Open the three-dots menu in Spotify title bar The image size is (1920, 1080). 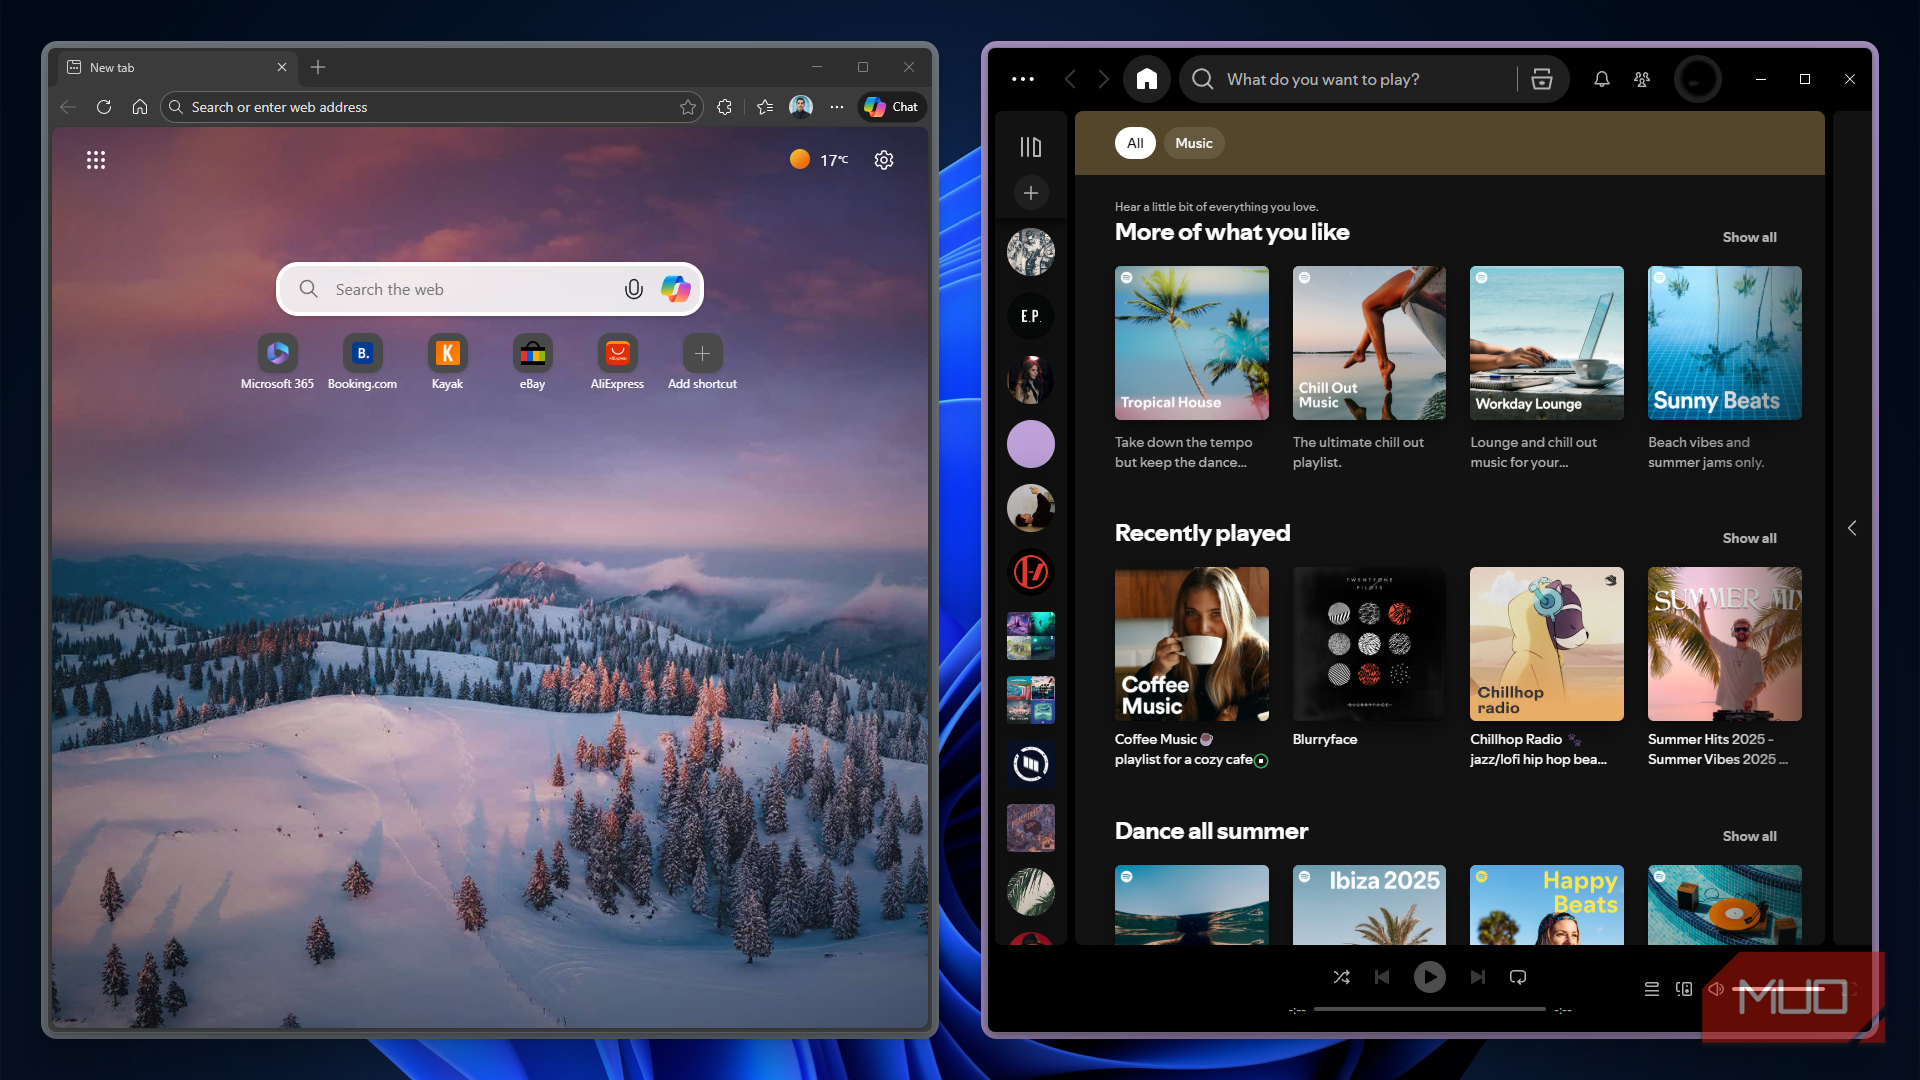coord(1023,79)
